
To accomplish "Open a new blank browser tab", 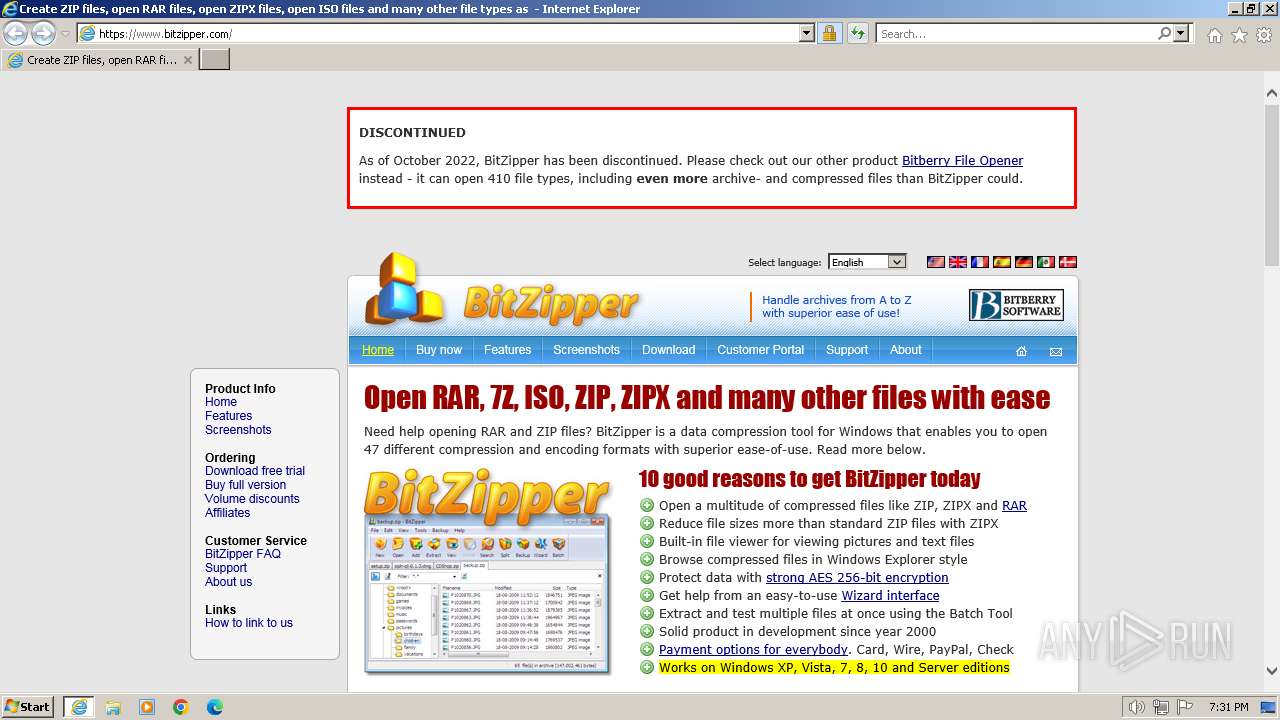I will pos(215,60).
